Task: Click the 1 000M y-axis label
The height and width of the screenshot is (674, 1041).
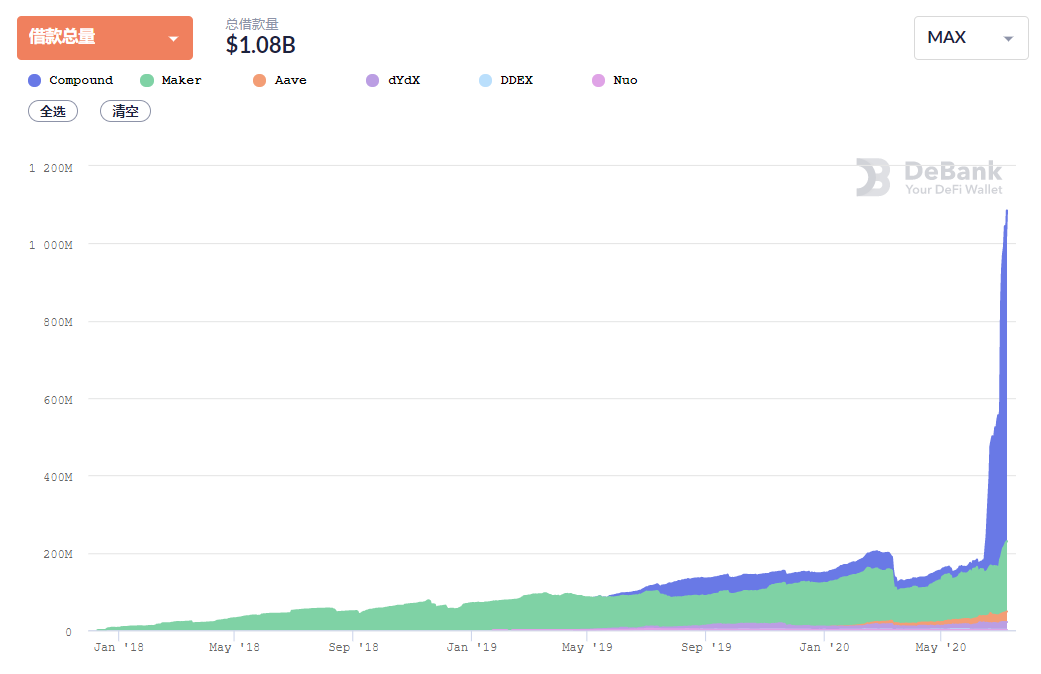Action: point(50,245)
